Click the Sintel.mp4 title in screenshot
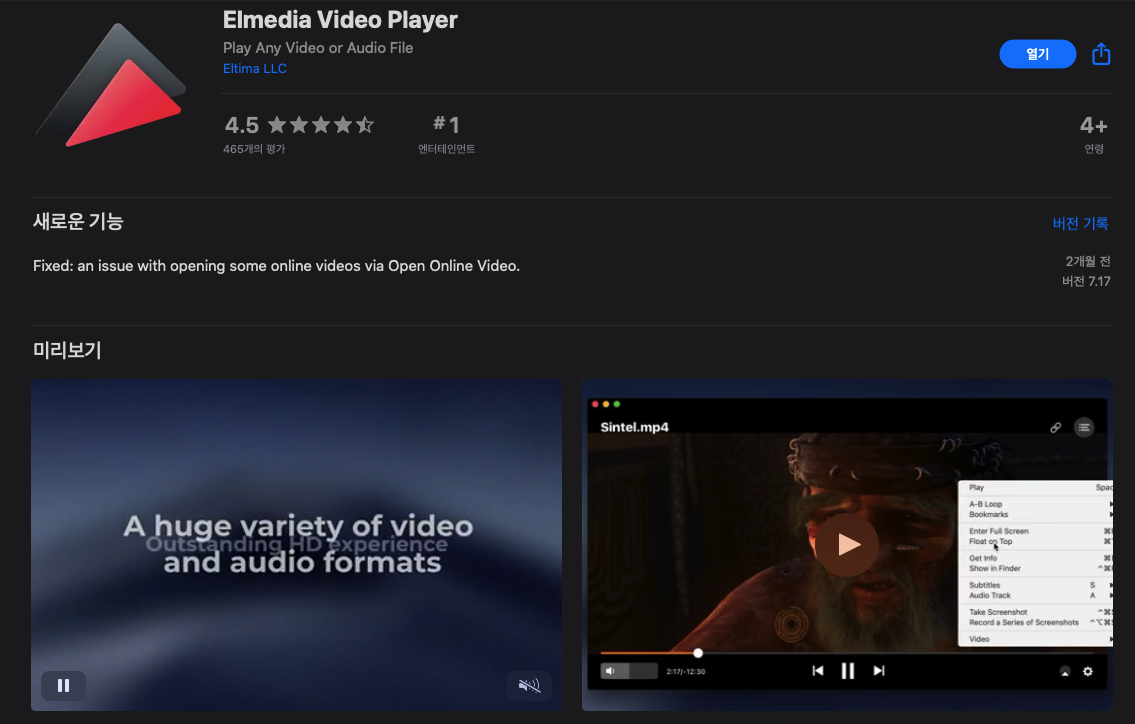The width and height of the screenshot is (1135, 724). pos(635,427)
